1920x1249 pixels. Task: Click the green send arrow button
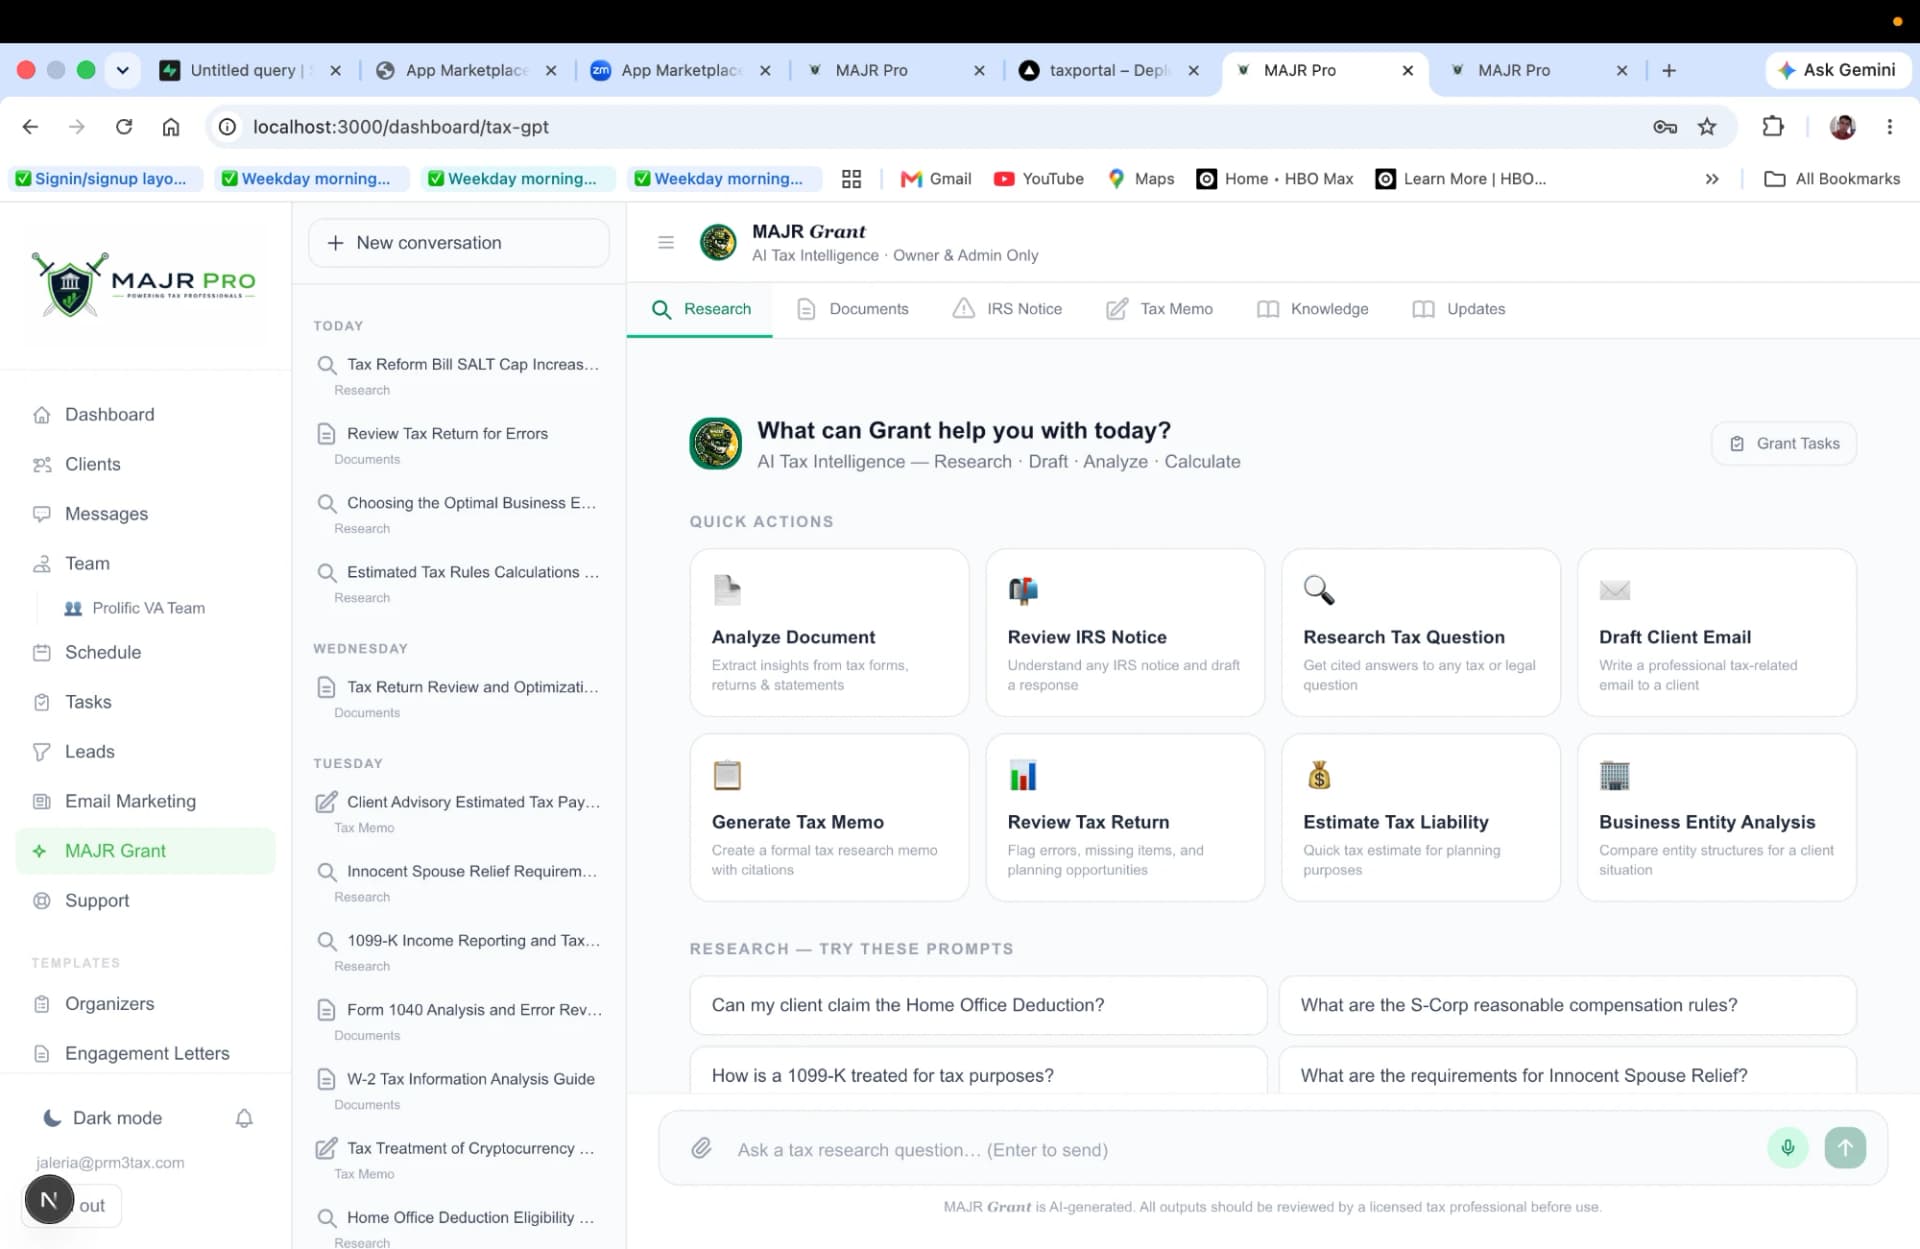pyautogui.click(x=1845, y=1148)
